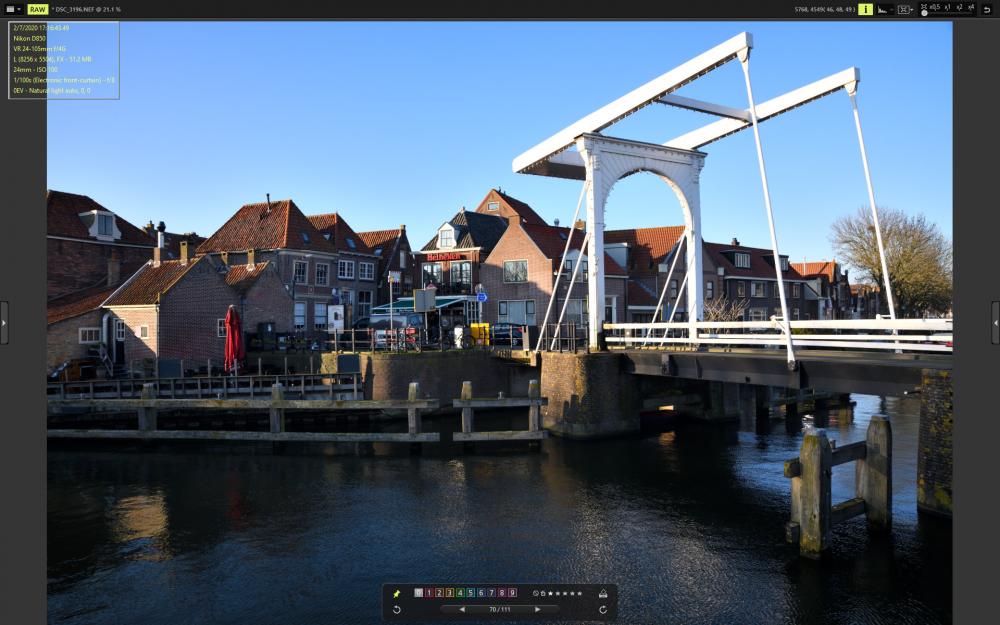Set zoom to x1
This screenshot has height=625, width=1000.
pos(948,7)
